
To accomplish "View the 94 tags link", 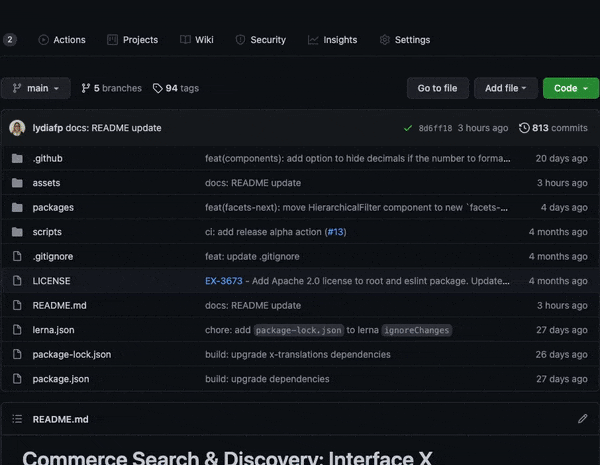I will 176,88.
